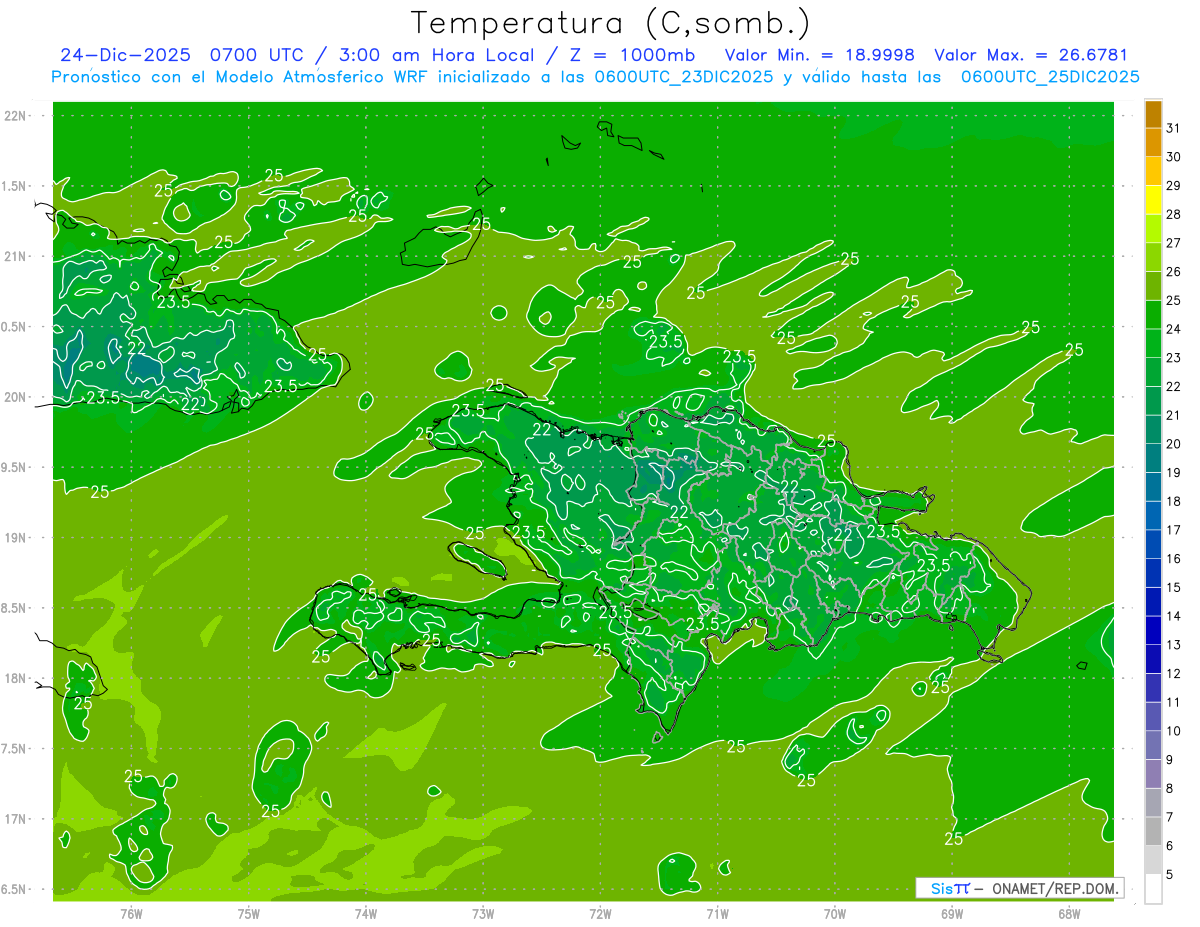The width and height of the screenshot is (1200, 927).
Task: Click the "68W" longitude axis label
Action: pos(1068,913)
